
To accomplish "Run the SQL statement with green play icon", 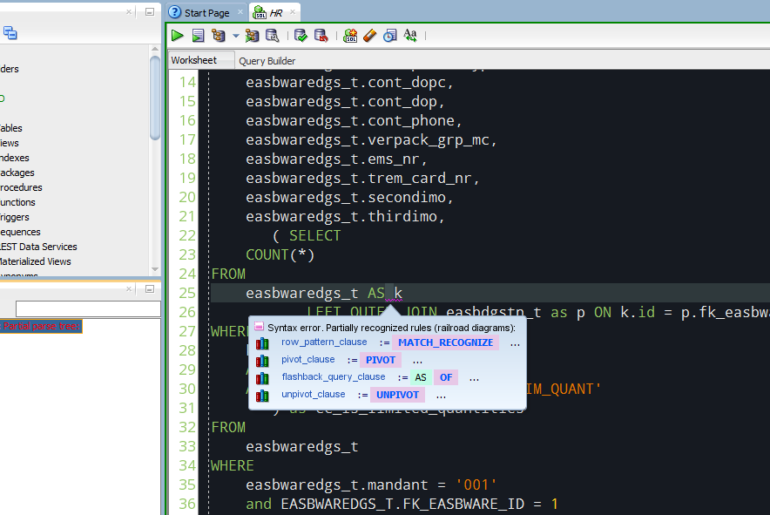I will pyautogui.click(x=177, y=36).
